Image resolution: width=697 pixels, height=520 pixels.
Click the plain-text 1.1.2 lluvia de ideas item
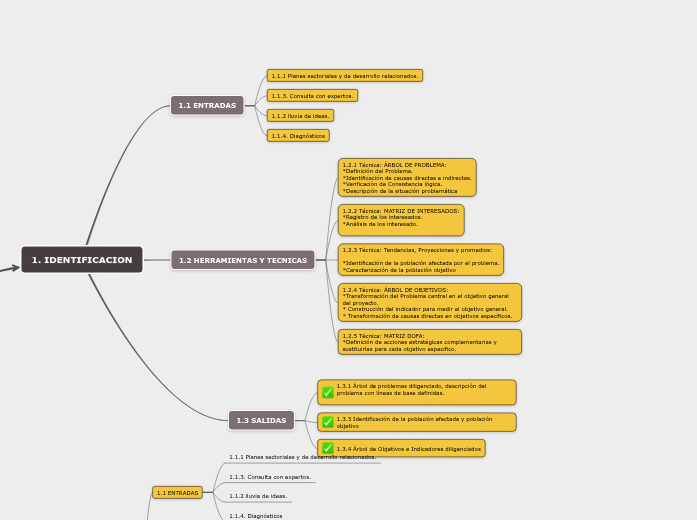pyautogui.click(x=258, y=496)
